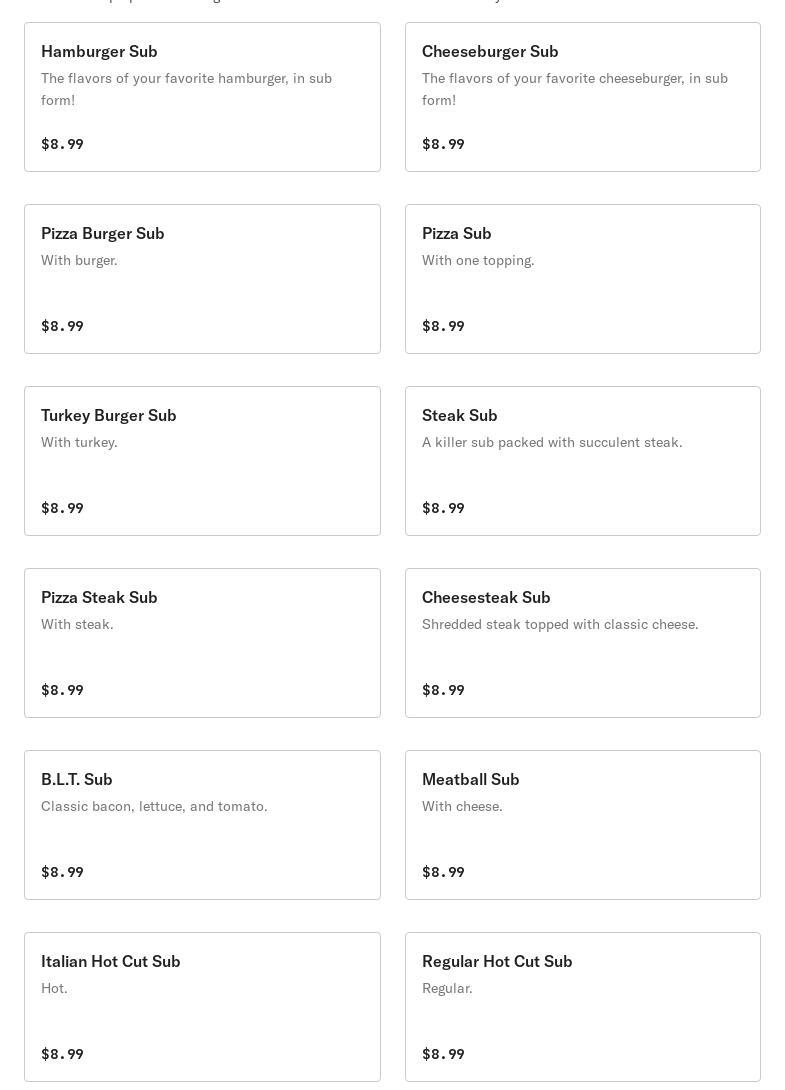
Task: Open the Hamburger Sub menu item
Action: pyautogui.click(x=202, y=97)
